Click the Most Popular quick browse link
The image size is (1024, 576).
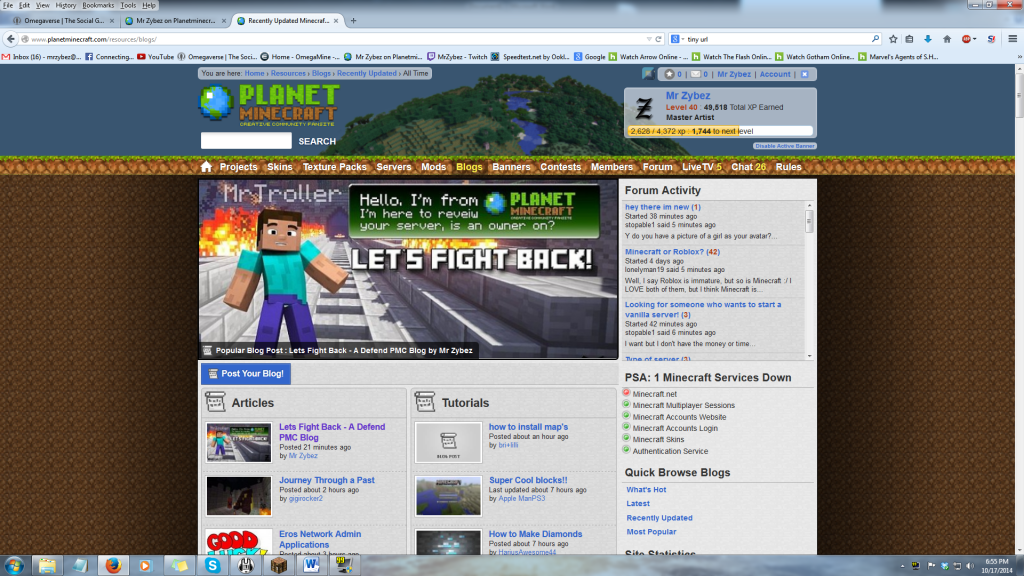pyautogui.click(x=651, y=532)
